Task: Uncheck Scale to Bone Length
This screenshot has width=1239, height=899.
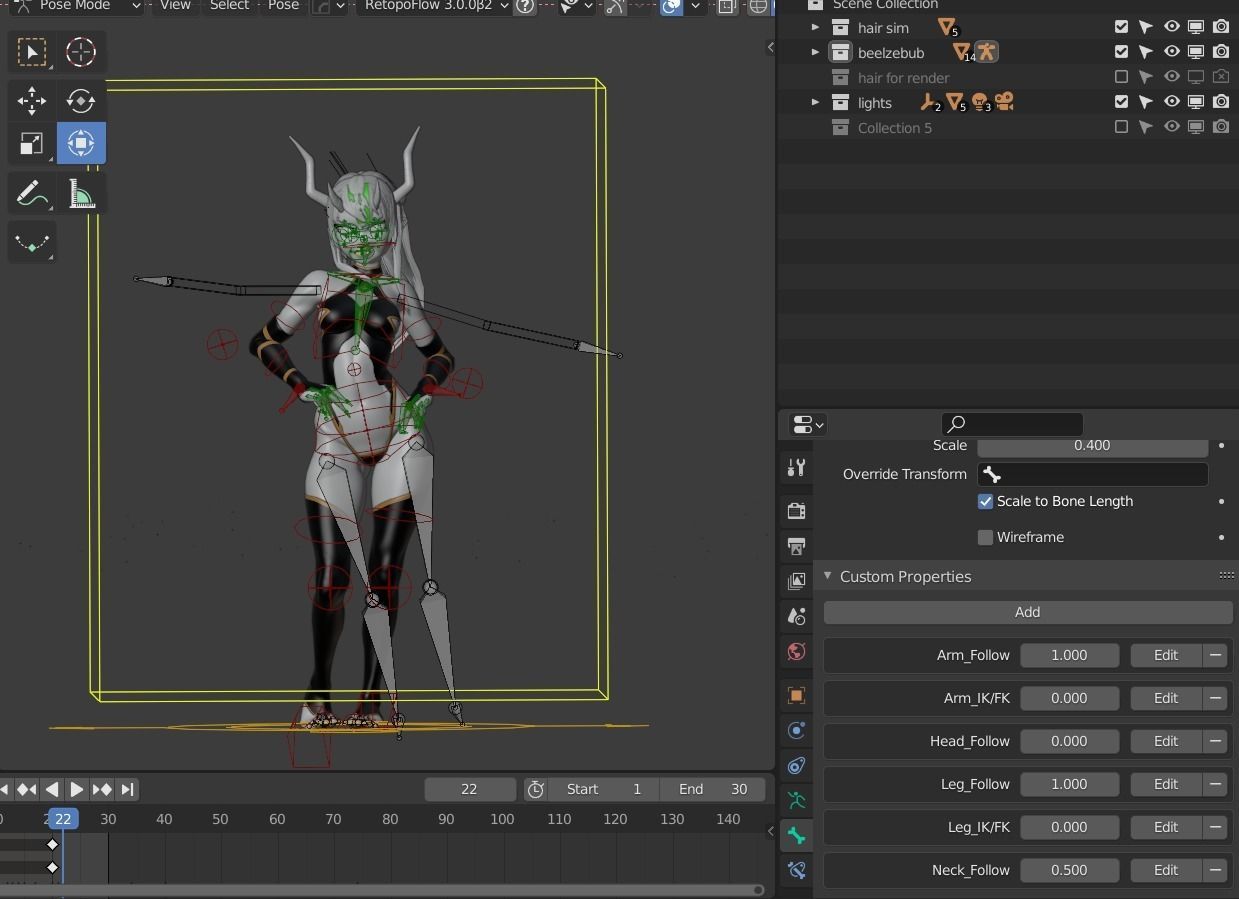Action: (x=985, y=501)
